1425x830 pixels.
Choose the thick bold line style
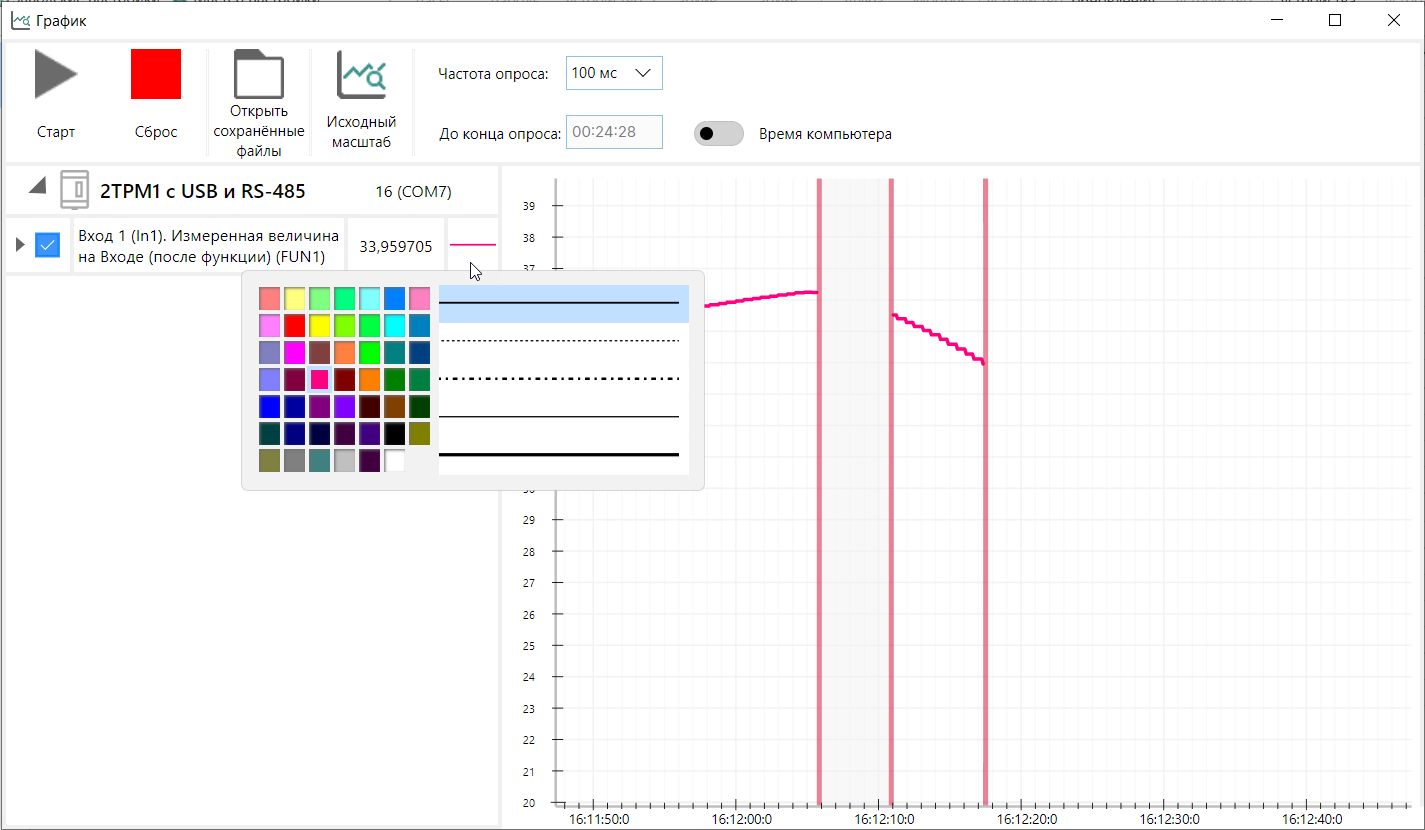[x=564, y=455]
